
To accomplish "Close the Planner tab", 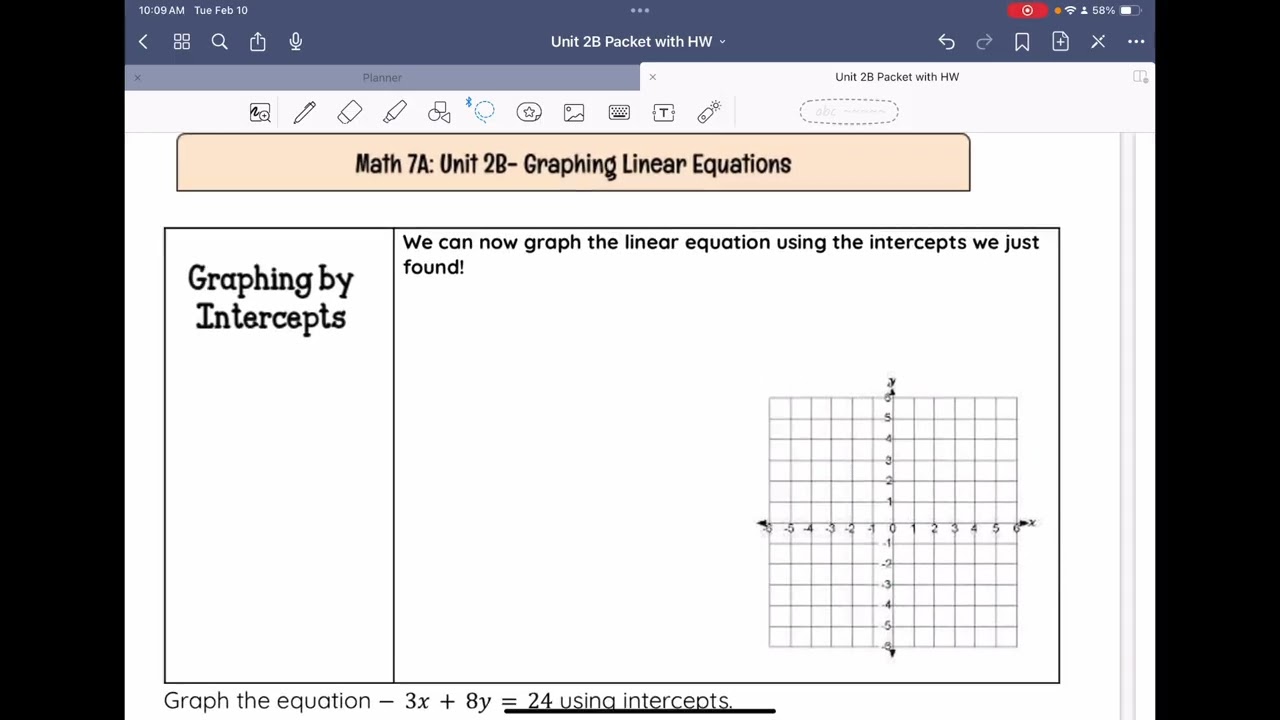I will click(x=138, y=77).
